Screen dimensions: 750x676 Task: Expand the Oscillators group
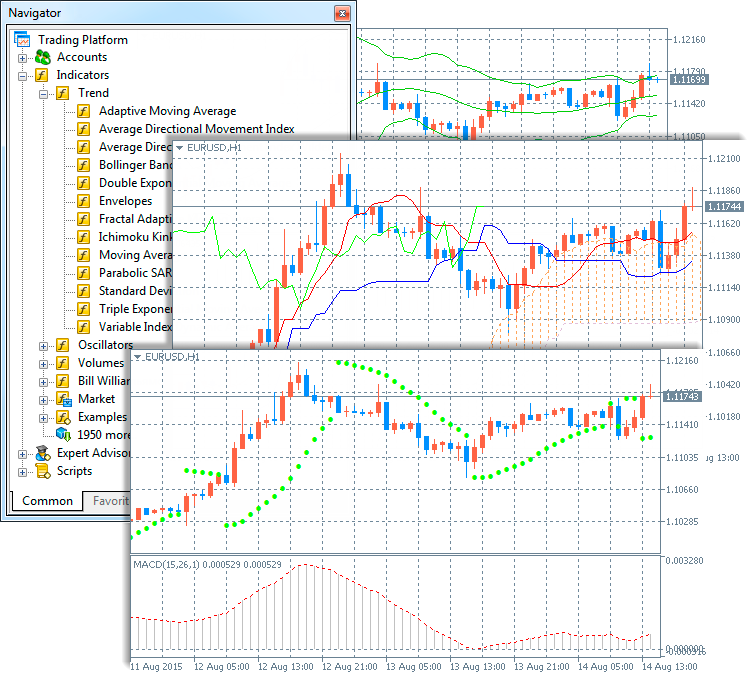44,345
